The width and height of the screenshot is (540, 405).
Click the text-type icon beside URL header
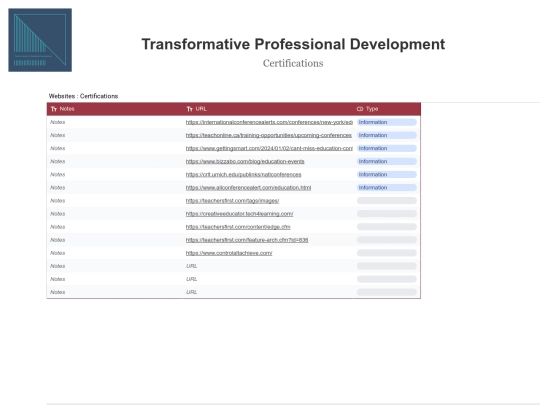point(189,109)
